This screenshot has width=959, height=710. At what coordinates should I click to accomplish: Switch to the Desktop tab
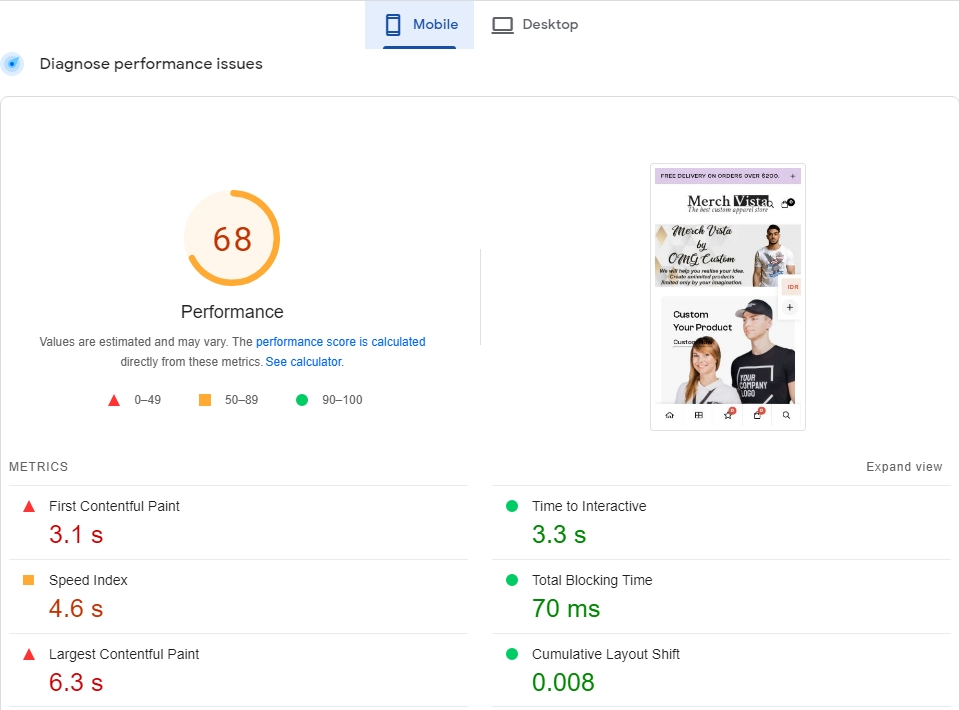click(x=535, y=25)
